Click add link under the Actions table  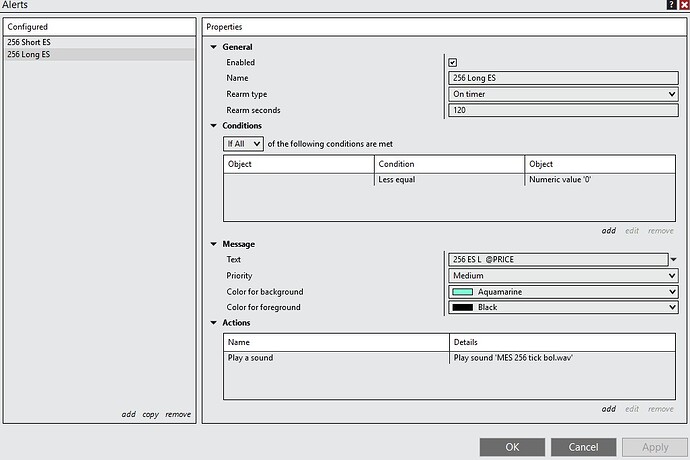pyautogui.click(x=609, y=409)
